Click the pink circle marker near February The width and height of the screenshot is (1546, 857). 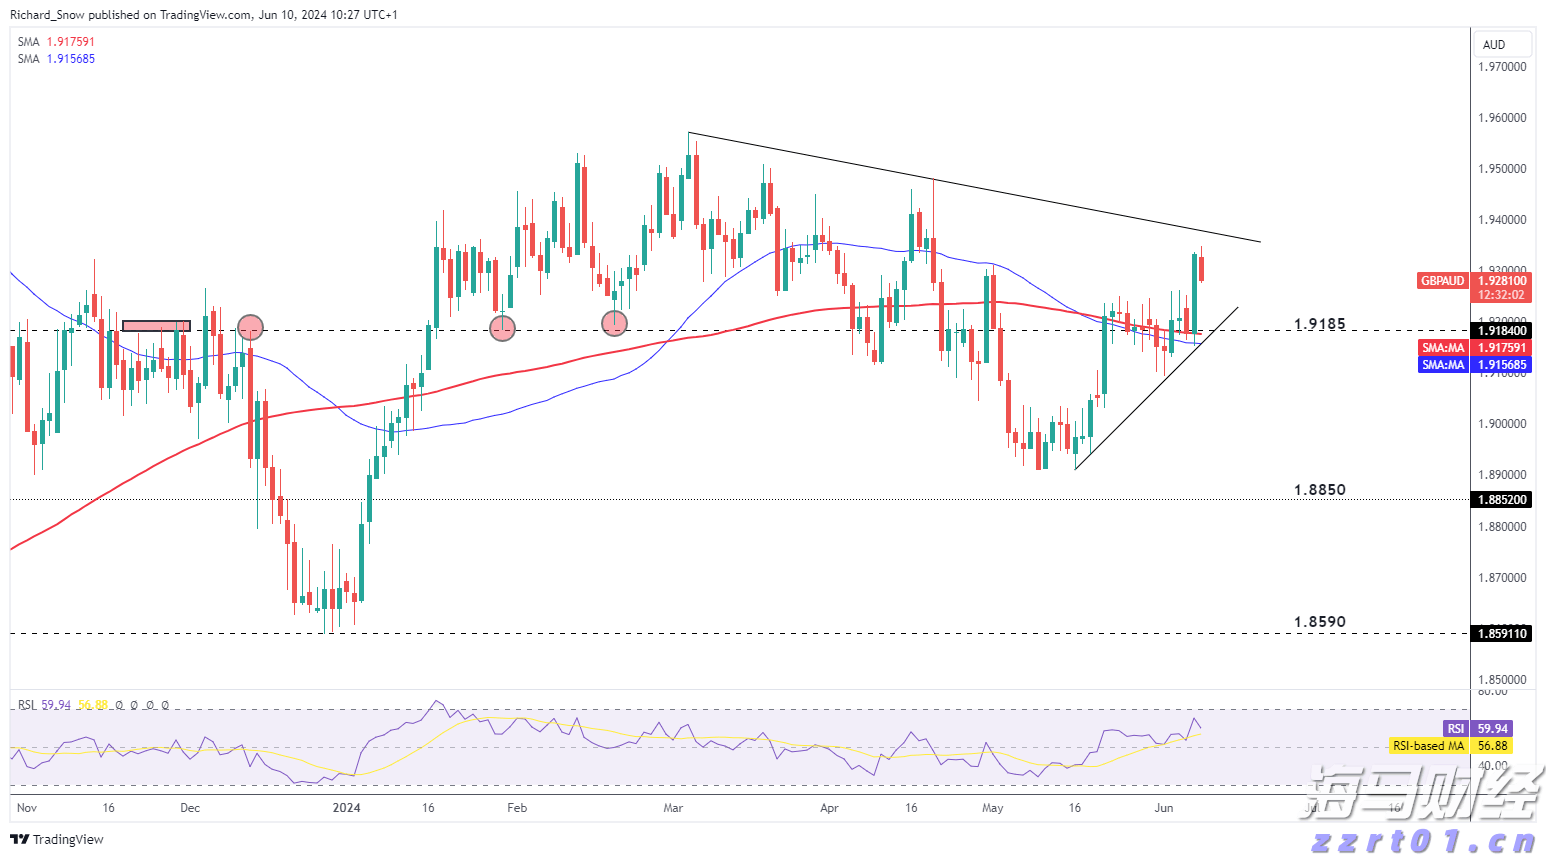(502, 327)
